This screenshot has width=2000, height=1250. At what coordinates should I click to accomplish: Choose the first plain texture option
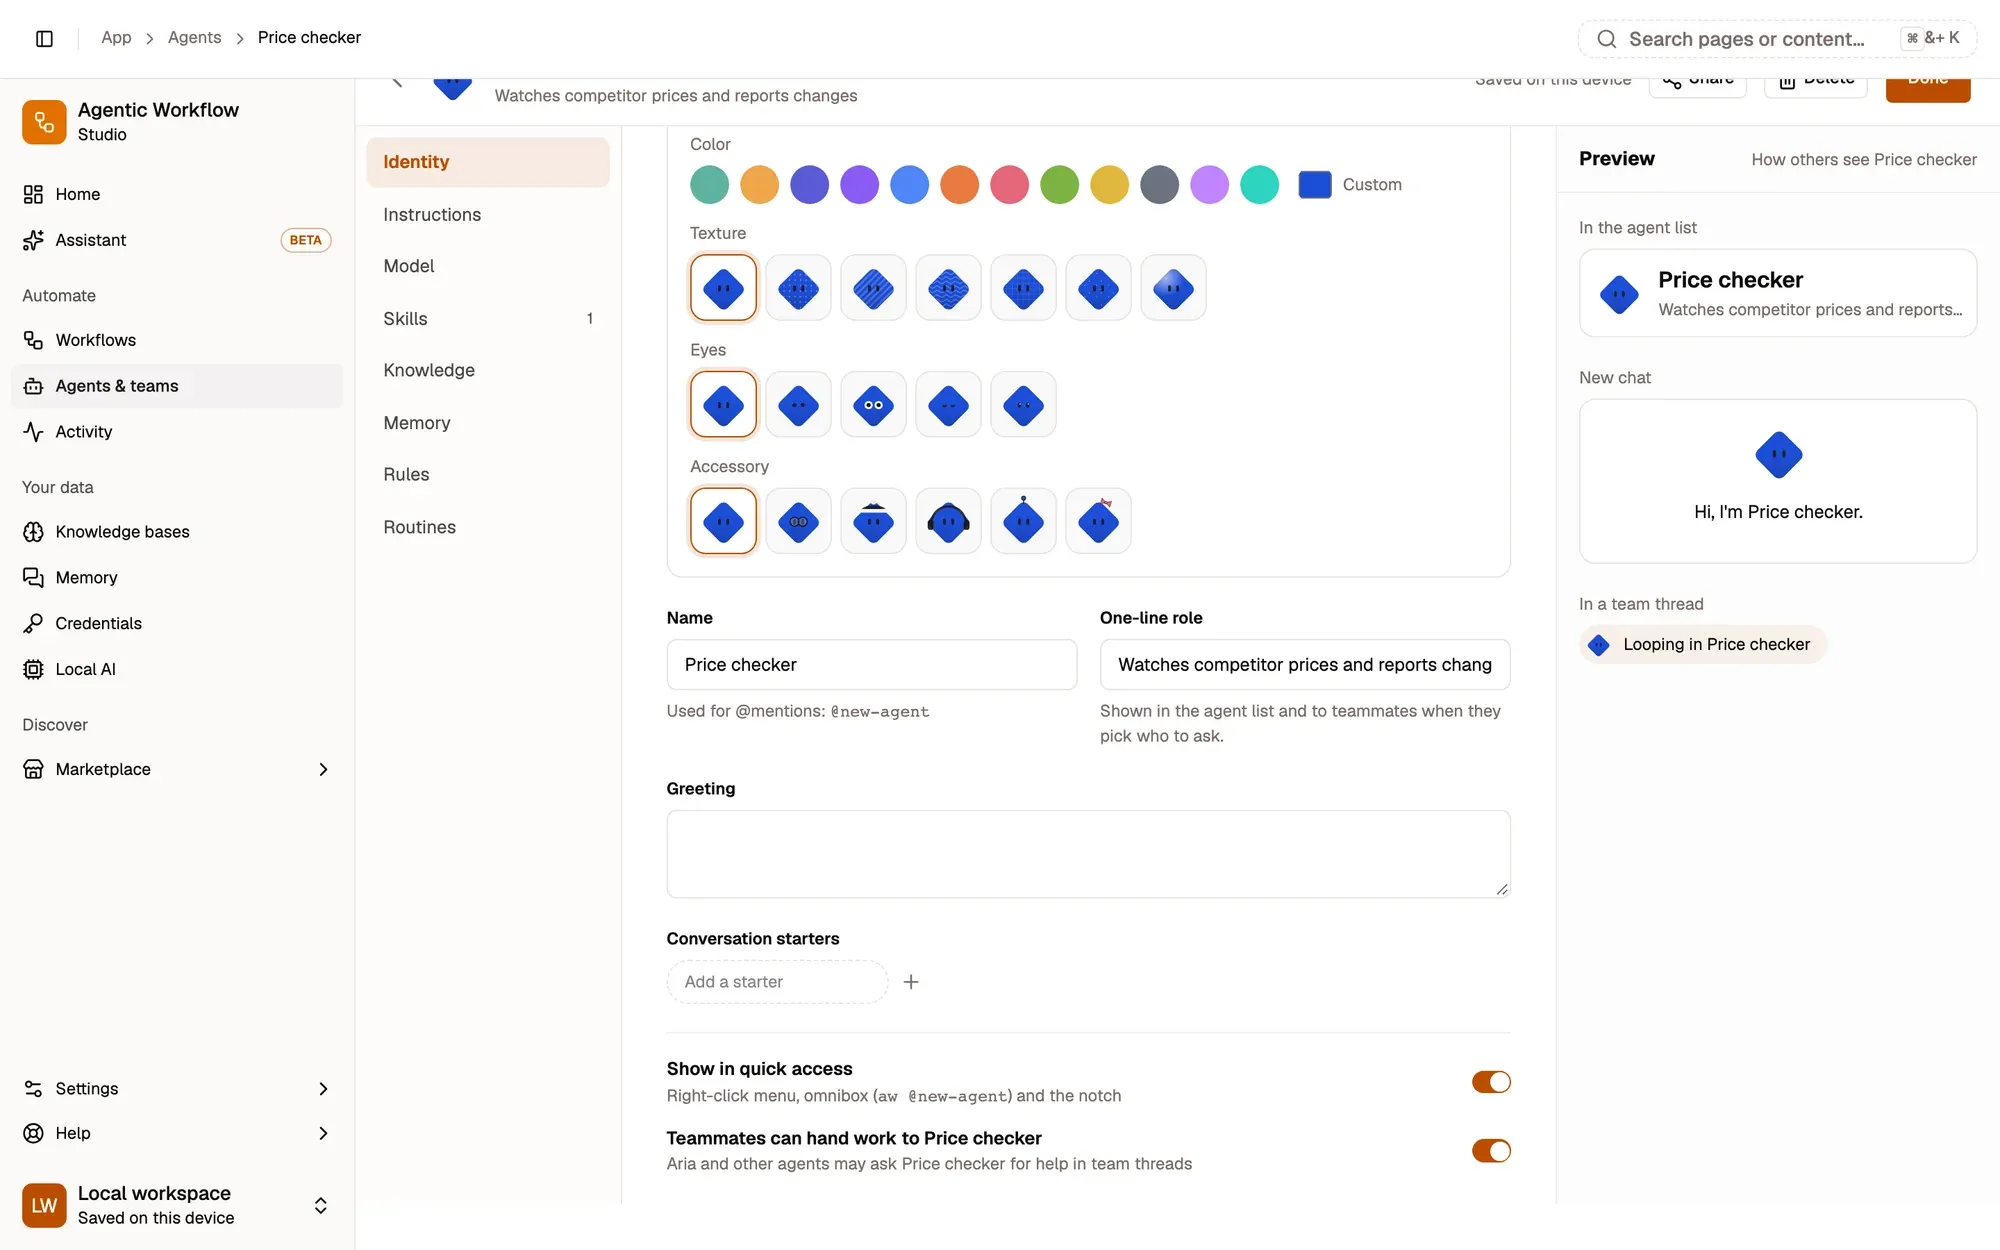[723, 288]
